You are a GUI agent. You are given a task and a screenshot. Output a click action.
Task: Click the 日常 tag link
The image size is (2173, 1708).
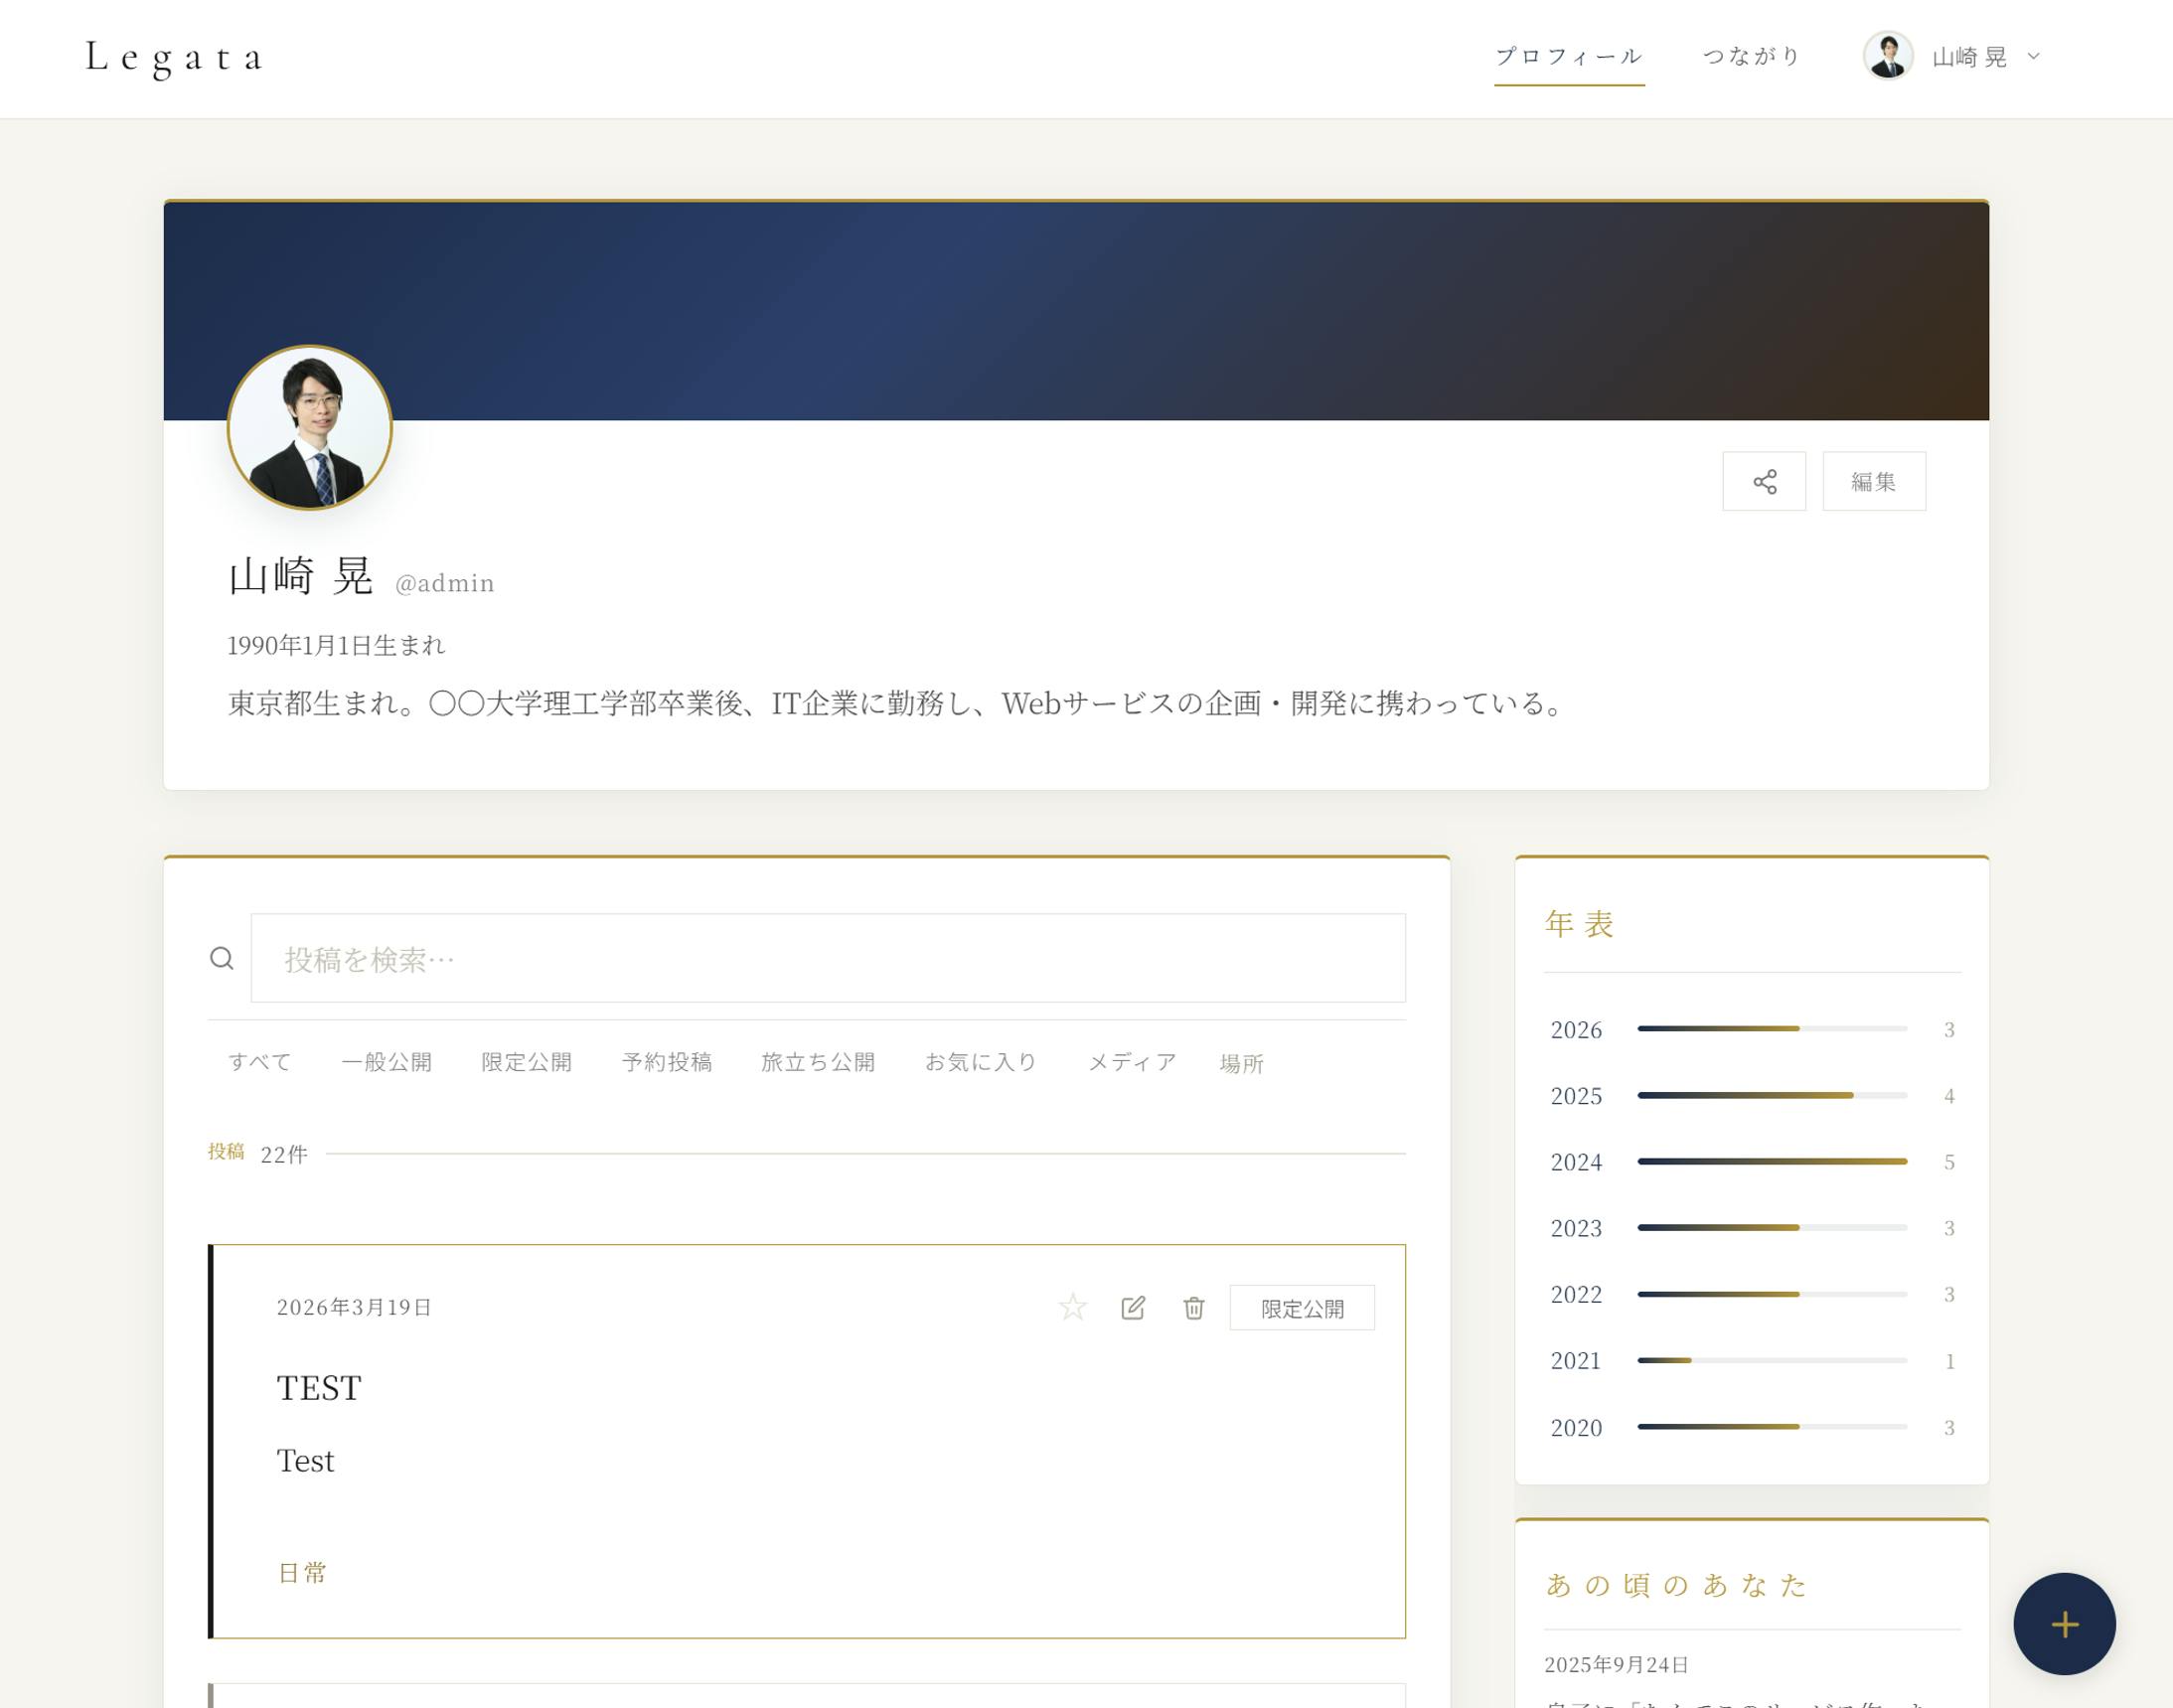tap(302, 1572)
